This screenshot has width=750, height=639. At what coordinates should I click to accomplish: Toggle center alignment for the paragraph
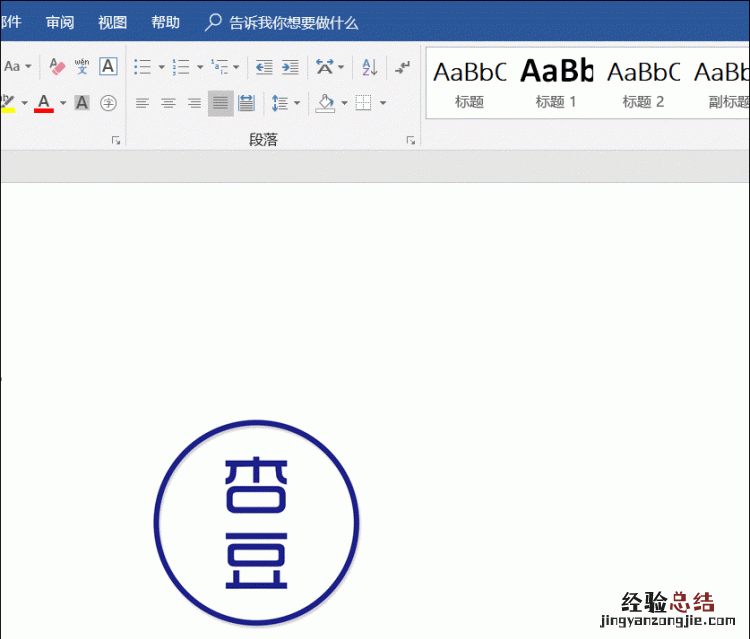pyautogui.click(x=168, y=103)
